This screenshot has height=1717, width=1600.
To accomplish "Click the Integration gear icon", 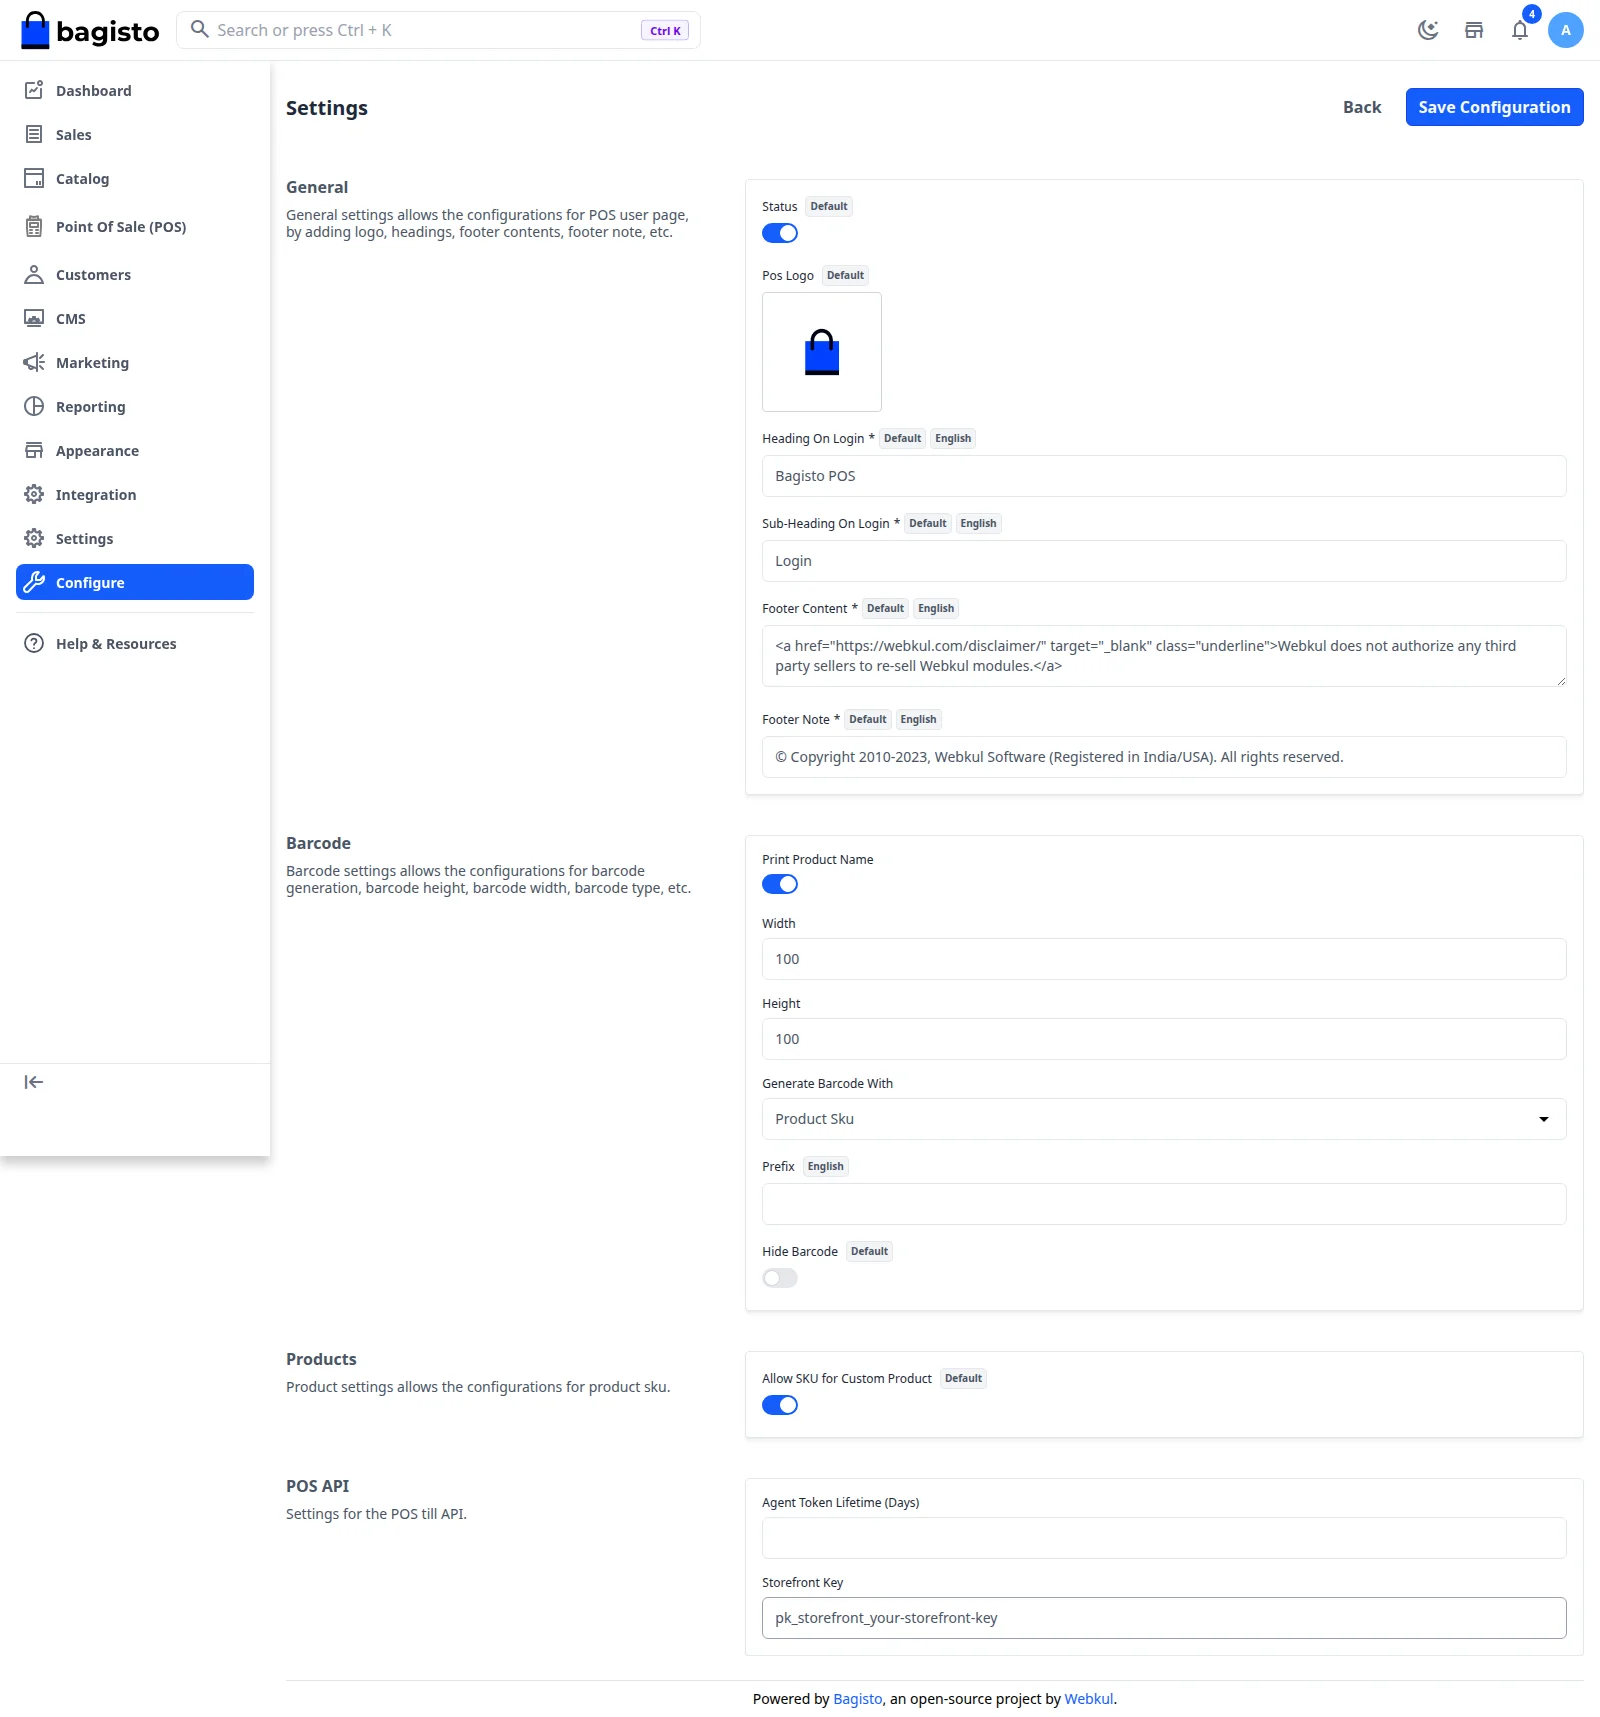I will click(34, 494).
